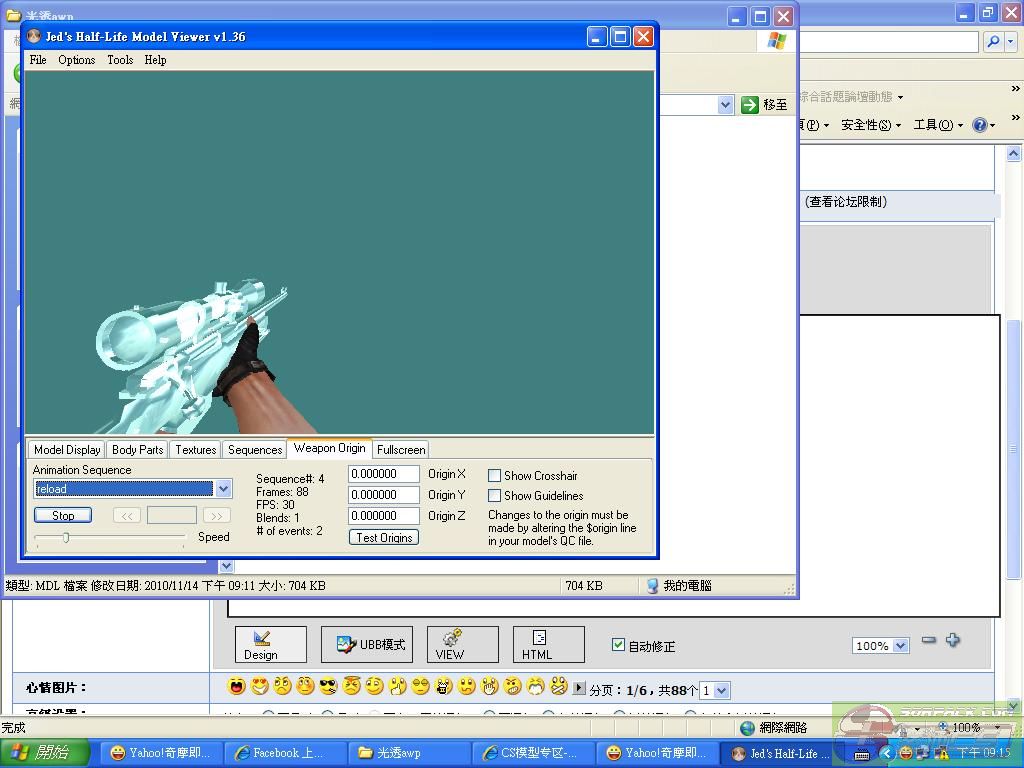The height and width of the screenshot is (768, 1024).
Task: Click the minus icon beside editor zoom
Action: [x=929, y=640]
